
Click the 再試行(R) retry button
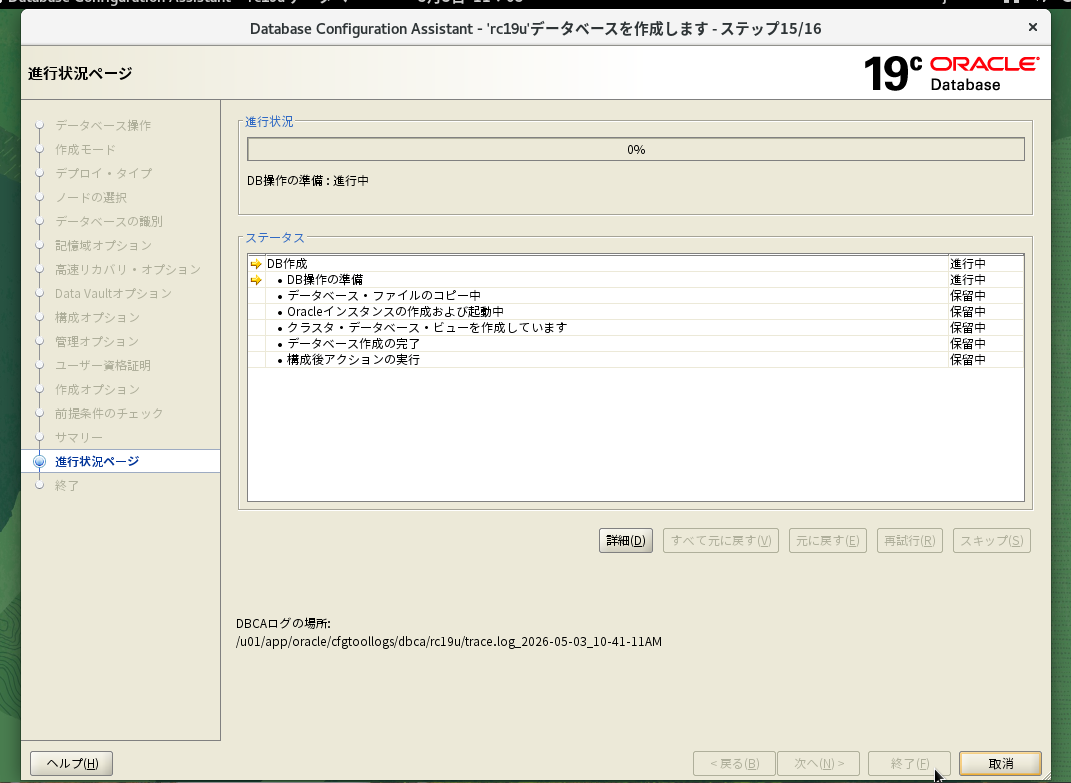click(x=910, y=540)
